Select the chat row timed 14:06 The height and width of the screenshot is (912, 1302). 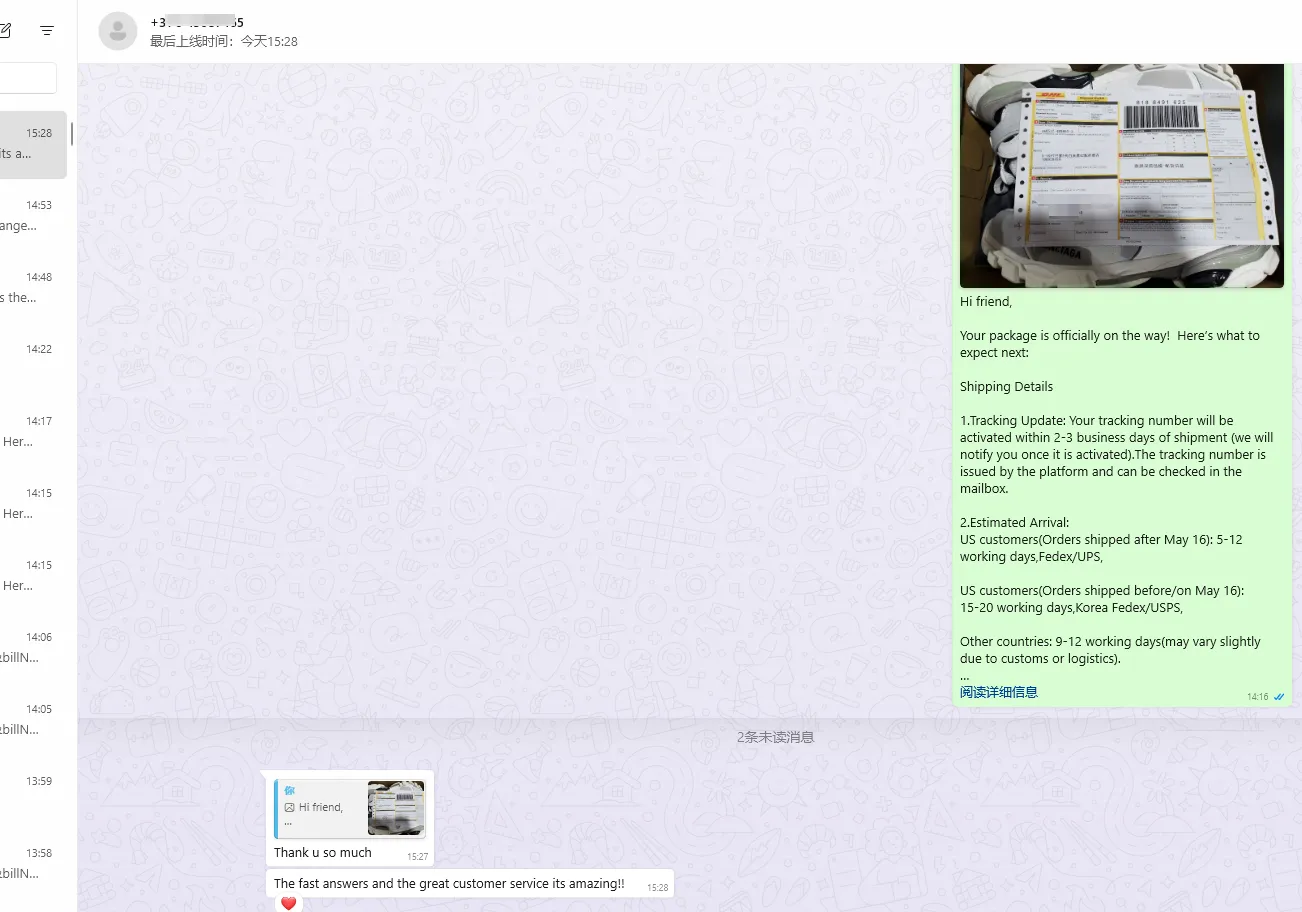pyautogui.click(x=33, y=648)
